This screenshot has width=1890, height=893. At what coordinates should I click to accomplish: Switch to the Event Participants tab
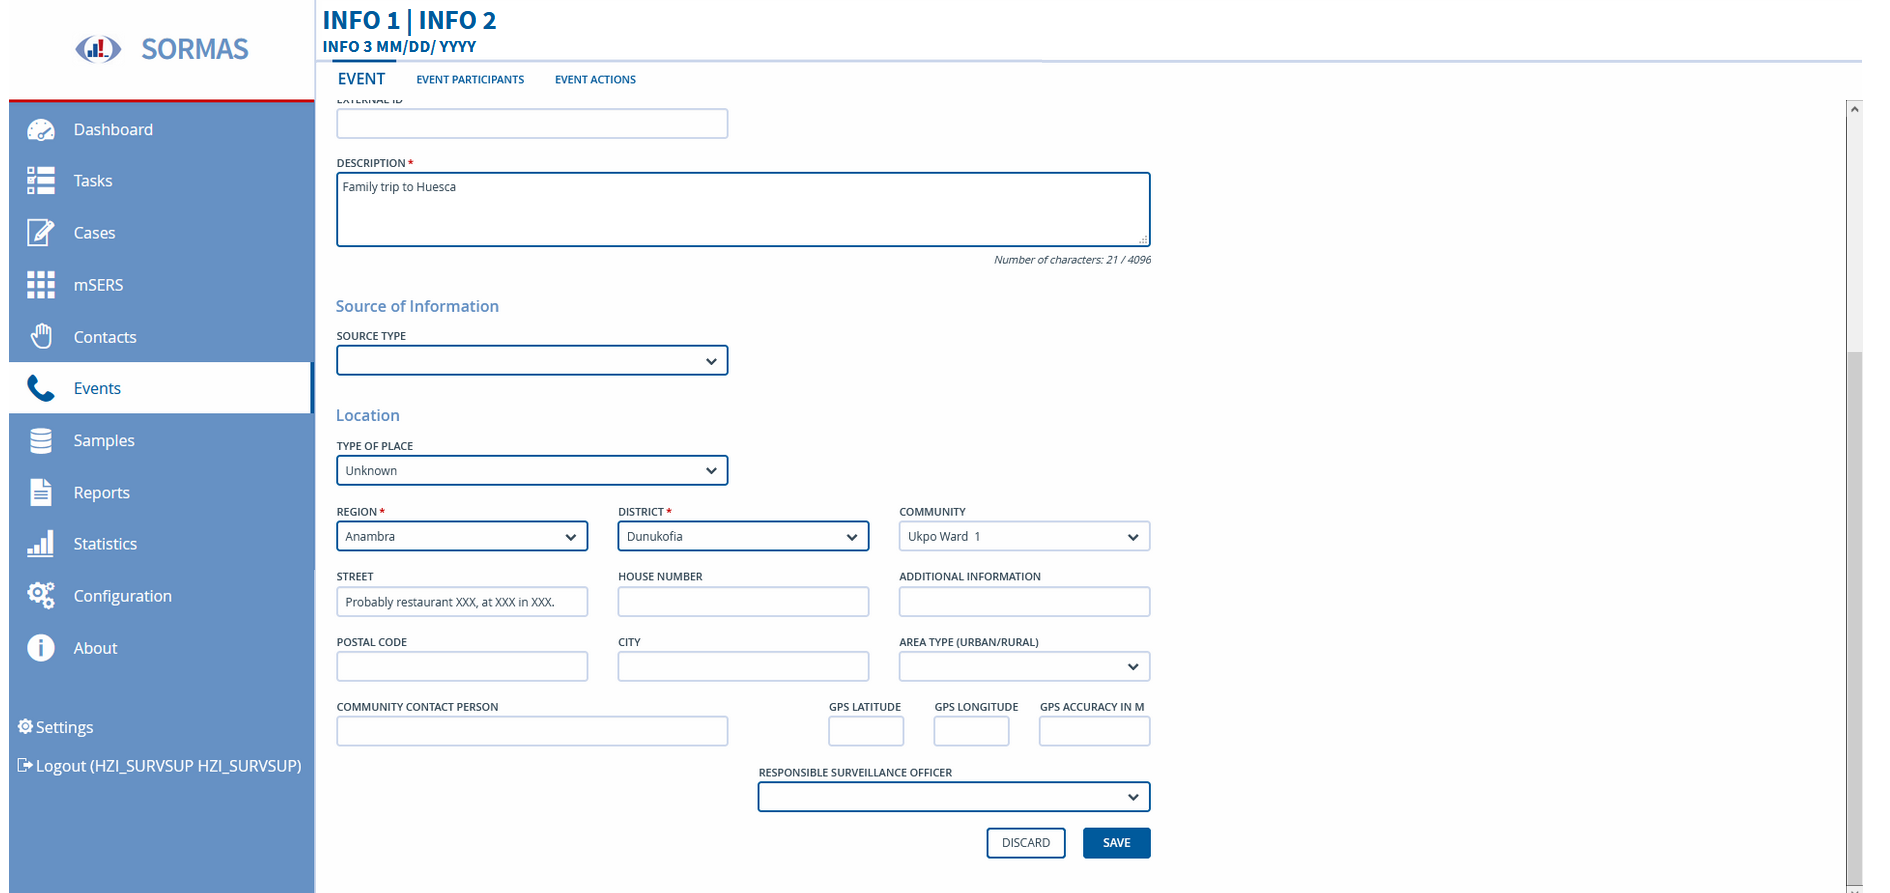point(470,80)
